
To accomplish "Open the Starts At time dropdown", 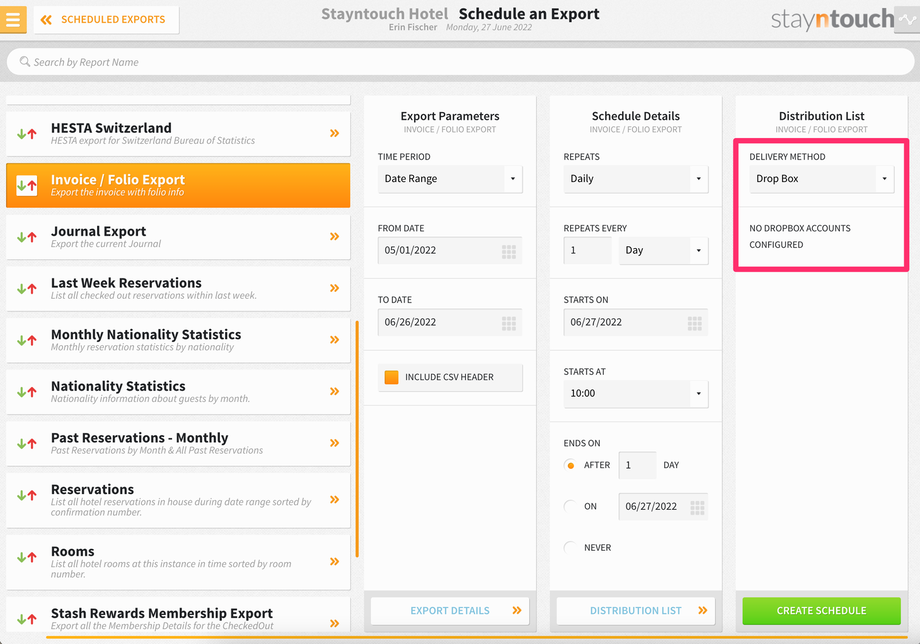I will coord(636,394).
